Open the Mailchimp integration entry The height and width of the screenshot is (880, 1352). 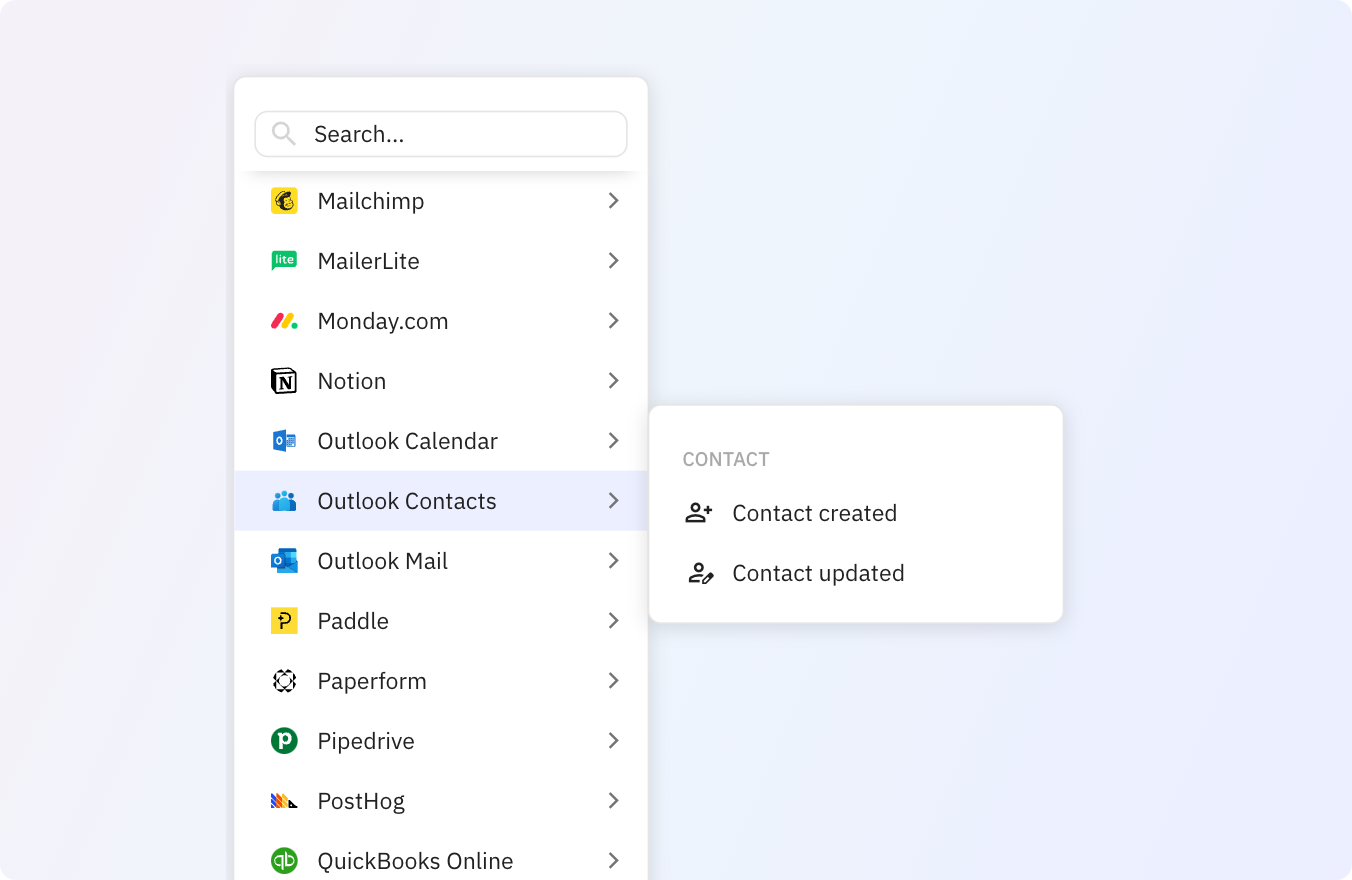click(x=441, y=201)
